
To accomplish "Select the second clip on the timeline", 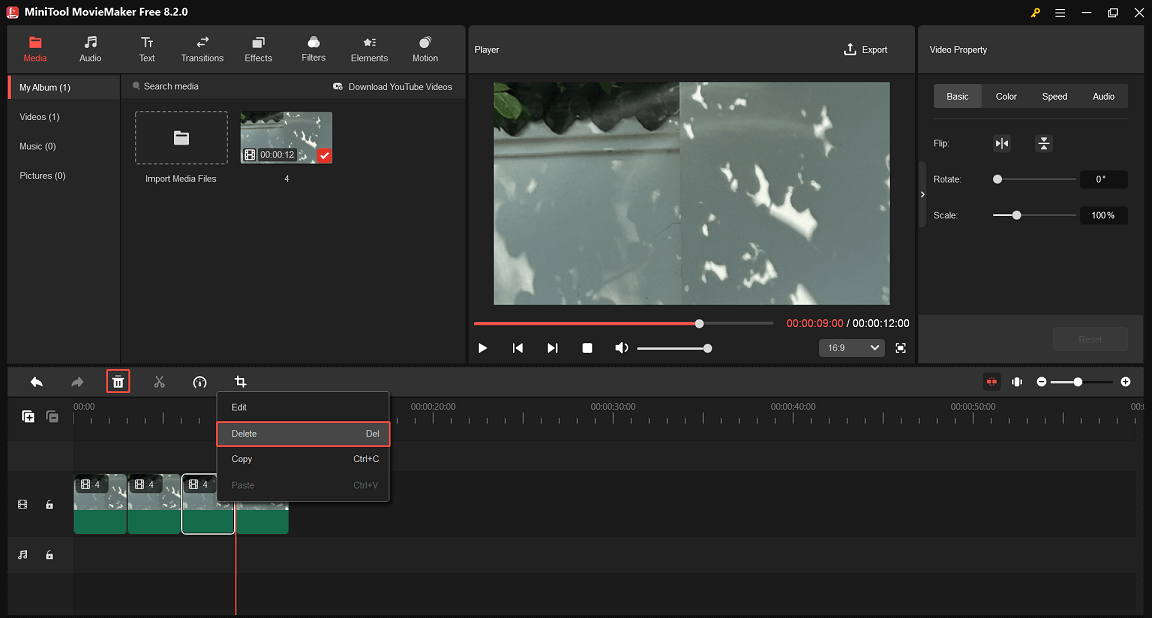I will pos(154,504).
